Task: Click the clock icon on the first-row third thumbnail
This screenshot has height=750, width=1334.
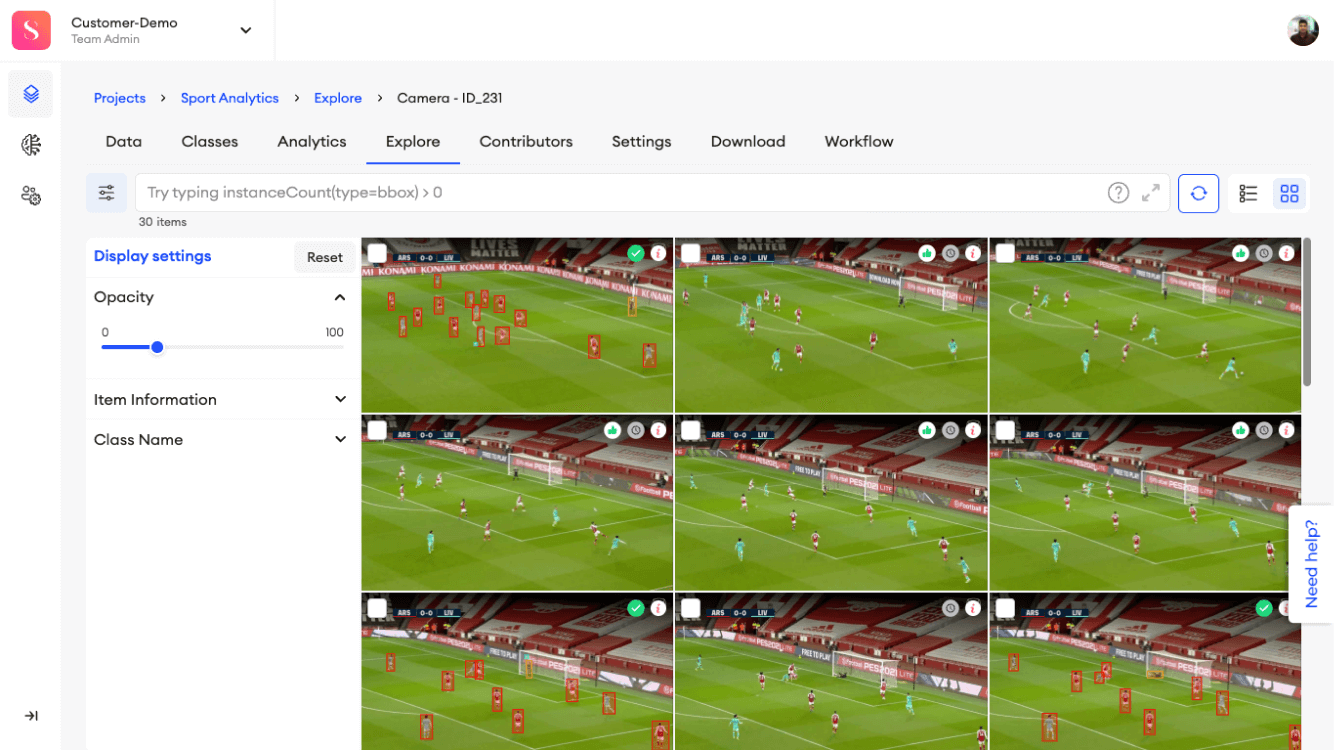Action: [x=1264, y=254]
